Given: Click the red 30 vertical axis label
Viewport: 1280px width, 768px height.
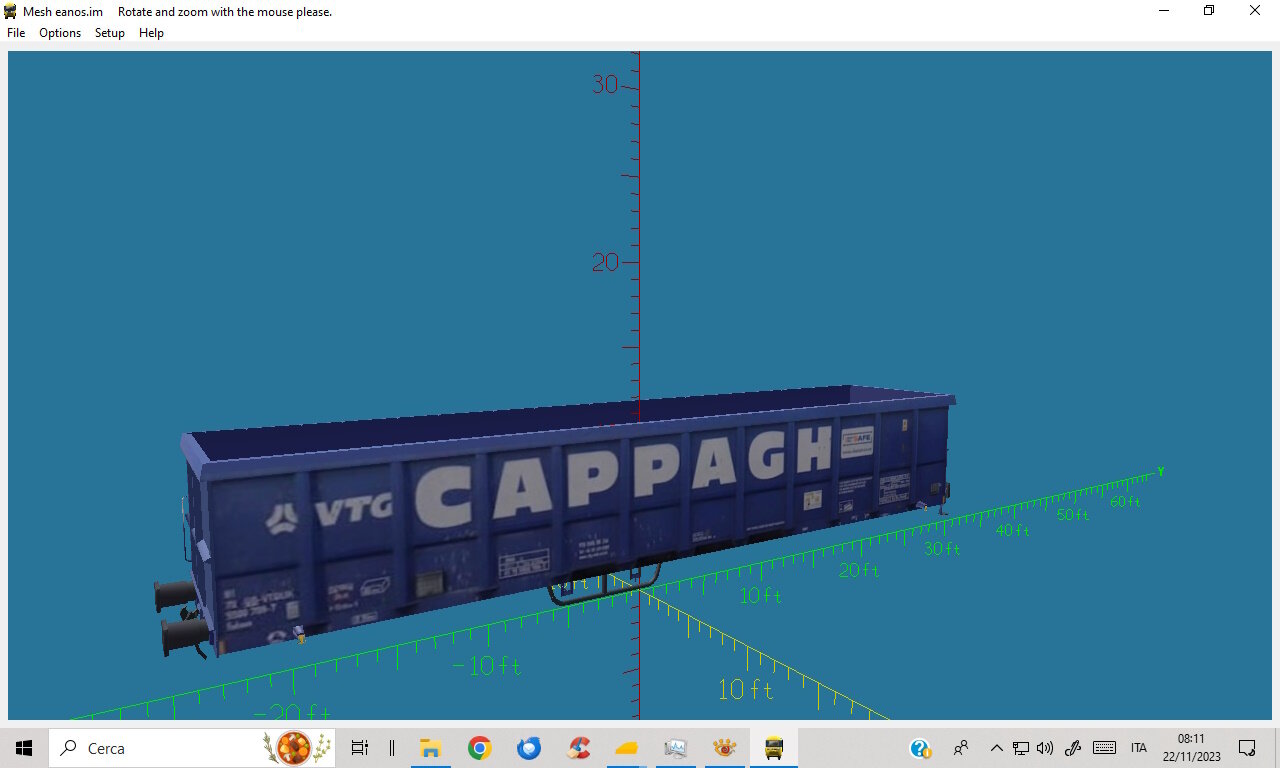Looking at the screenshot, I should click(605, 85).
